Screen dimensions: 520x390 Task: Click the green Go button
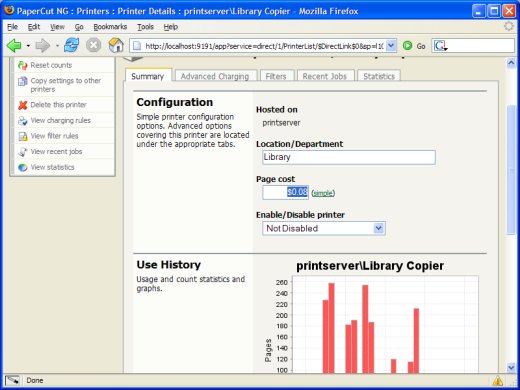pyautogui.click(x=414, y=46)
